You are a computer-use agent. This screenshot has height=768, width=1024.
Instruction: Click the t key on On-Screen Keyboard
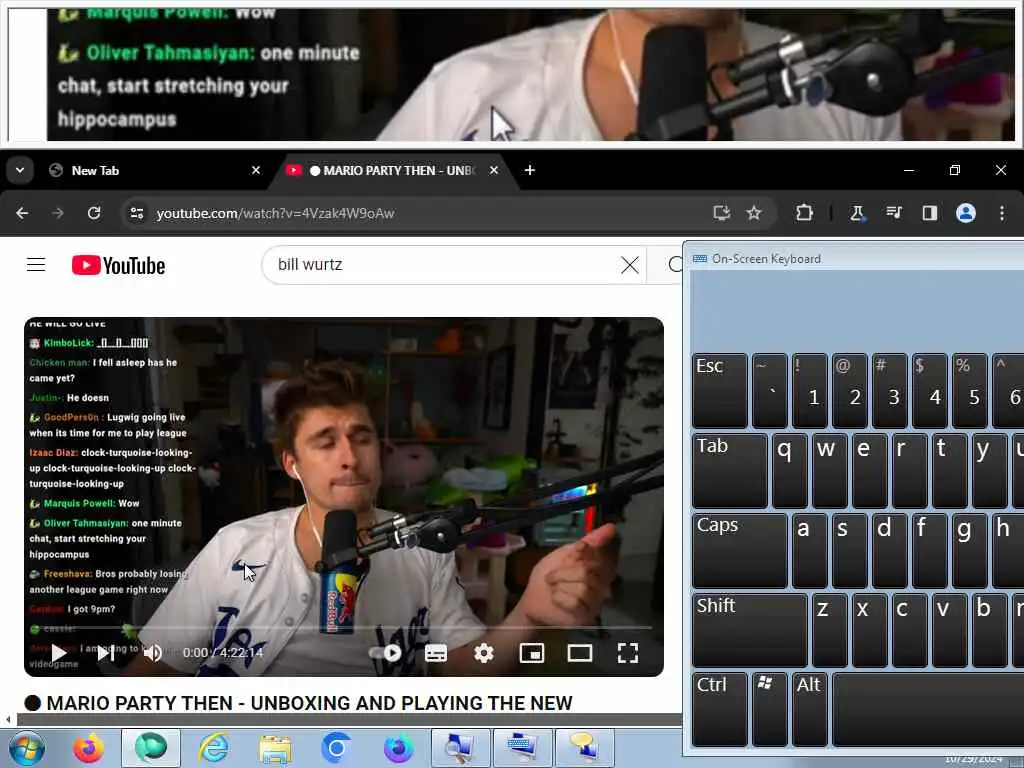[x=950, y=471]
